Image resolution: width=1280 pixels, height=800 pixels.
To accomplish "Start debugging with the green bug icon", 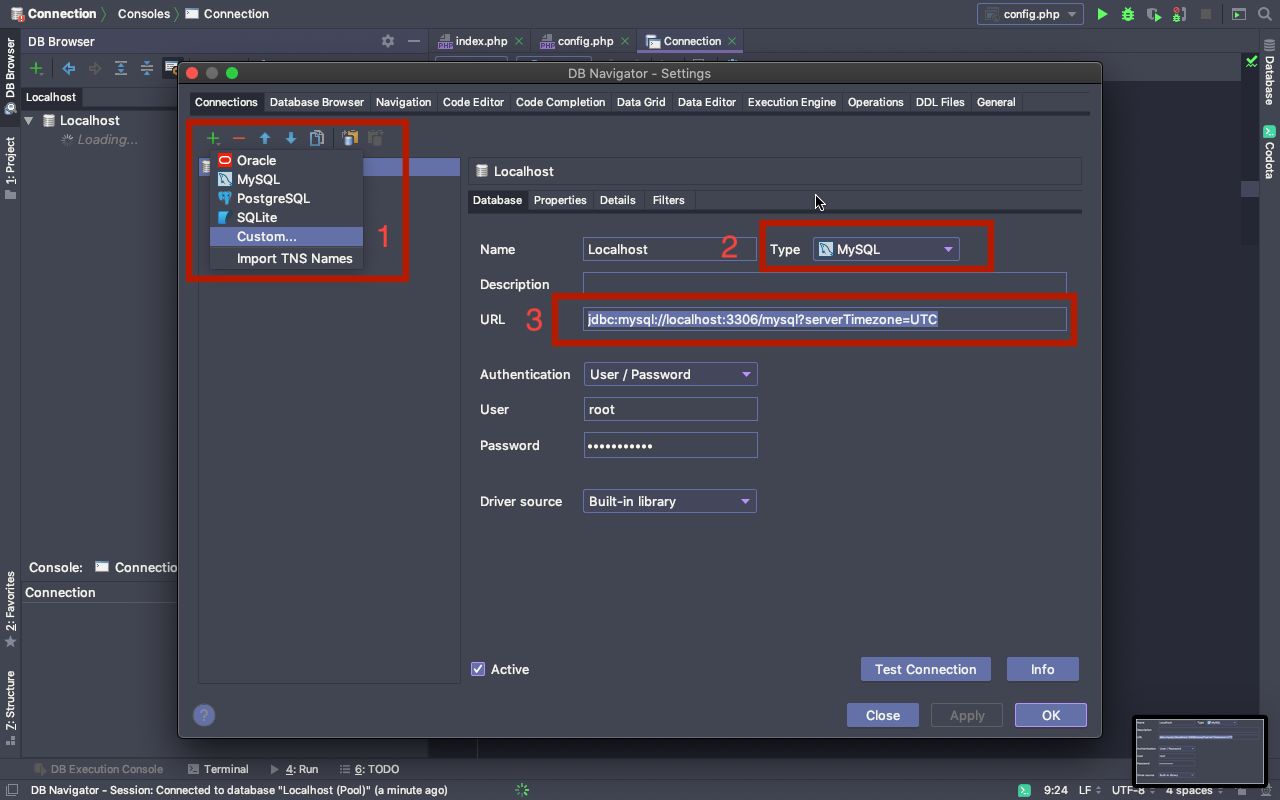I will click(1128, 14).
